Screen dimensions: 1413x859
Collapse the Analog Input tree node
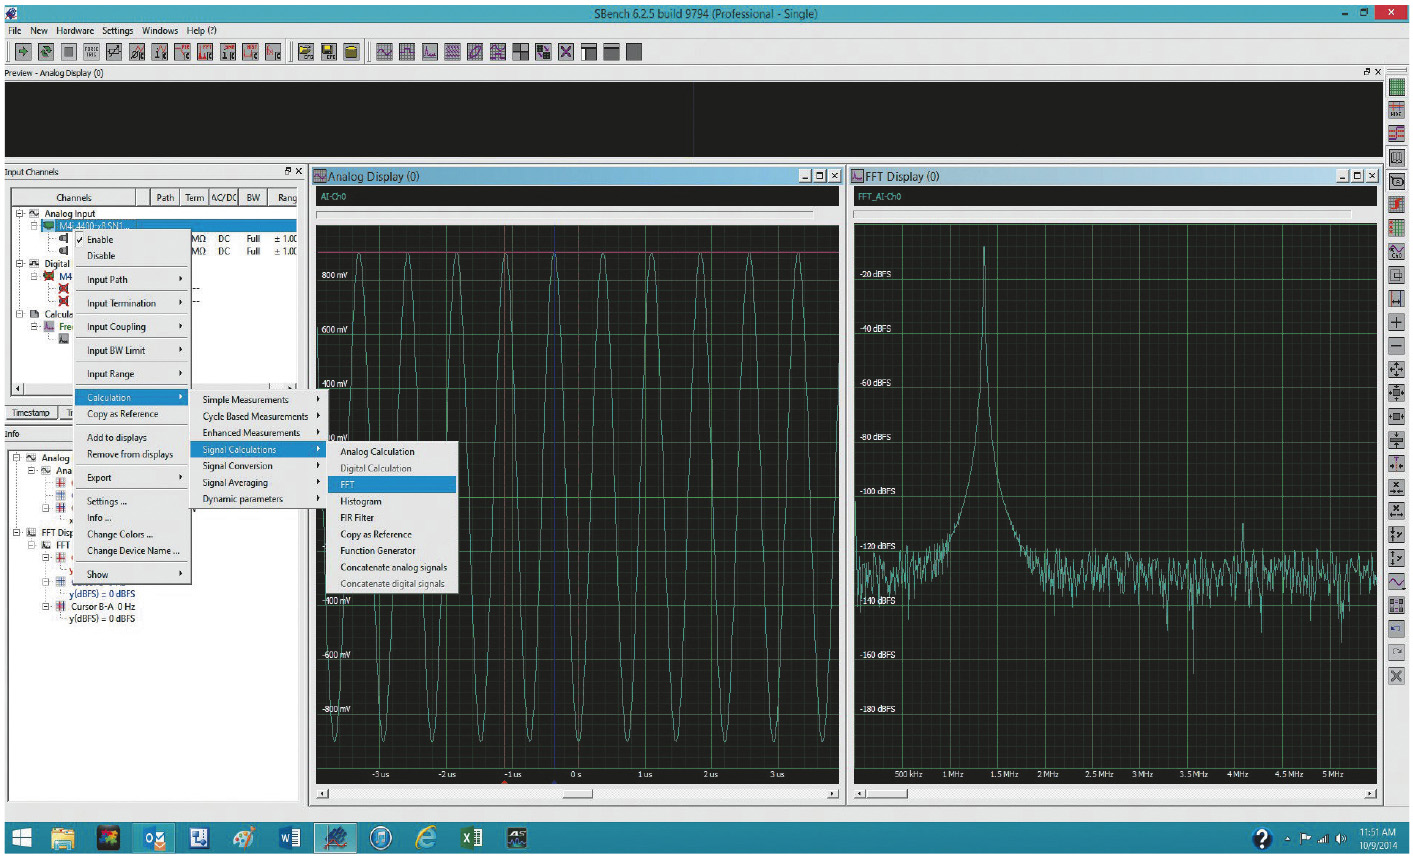[x=19, y=214]
